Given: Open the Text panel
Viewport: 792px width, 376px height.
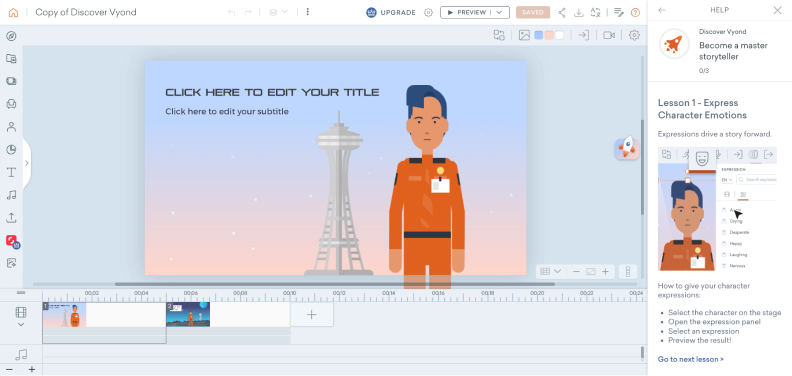Looking at the screenshot, I should tap(11, 172).
